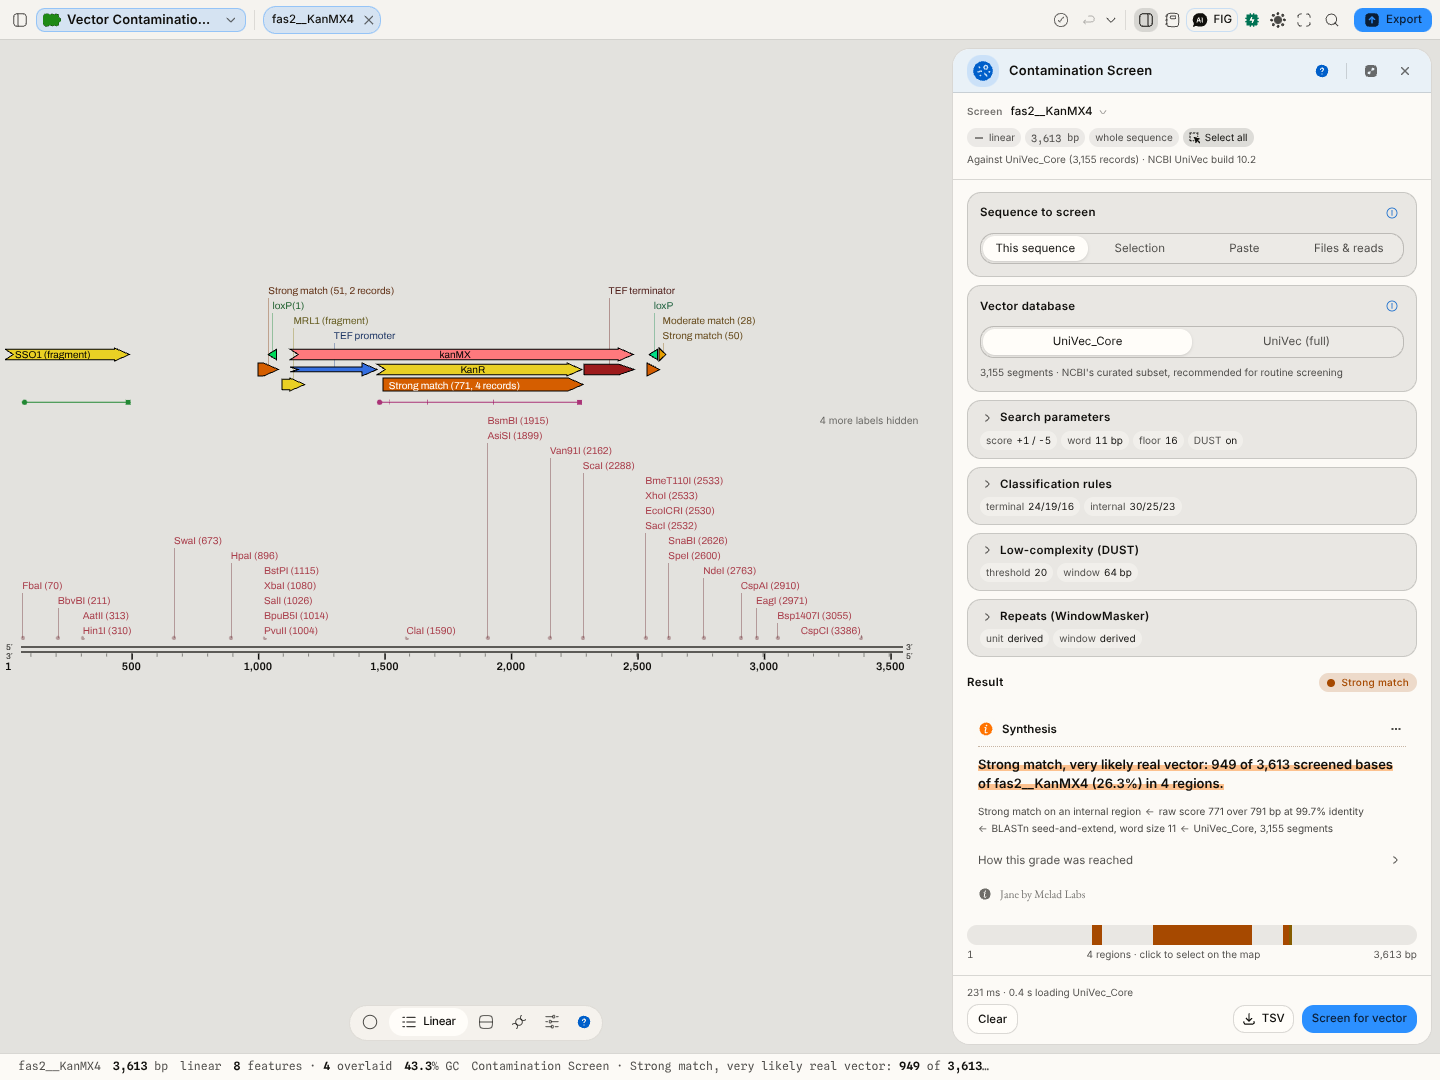Open display settings sliders icon in bottom toolbar
The height and width of the screenshot is (1080, 1440).
coord(552,1022)
